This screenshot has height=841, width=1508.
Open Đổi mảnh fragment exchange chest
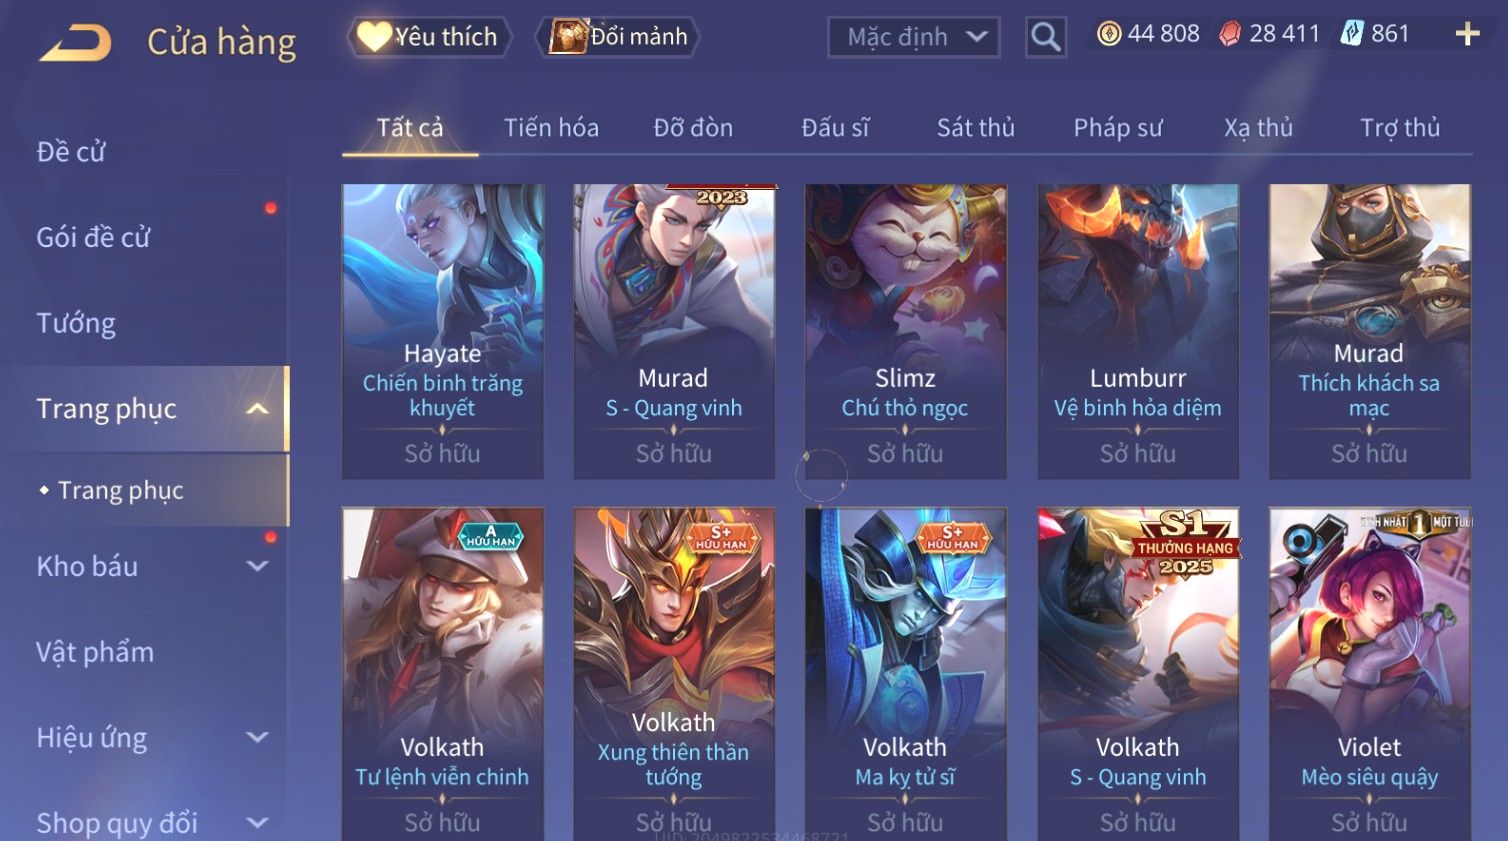pos(617,37)
